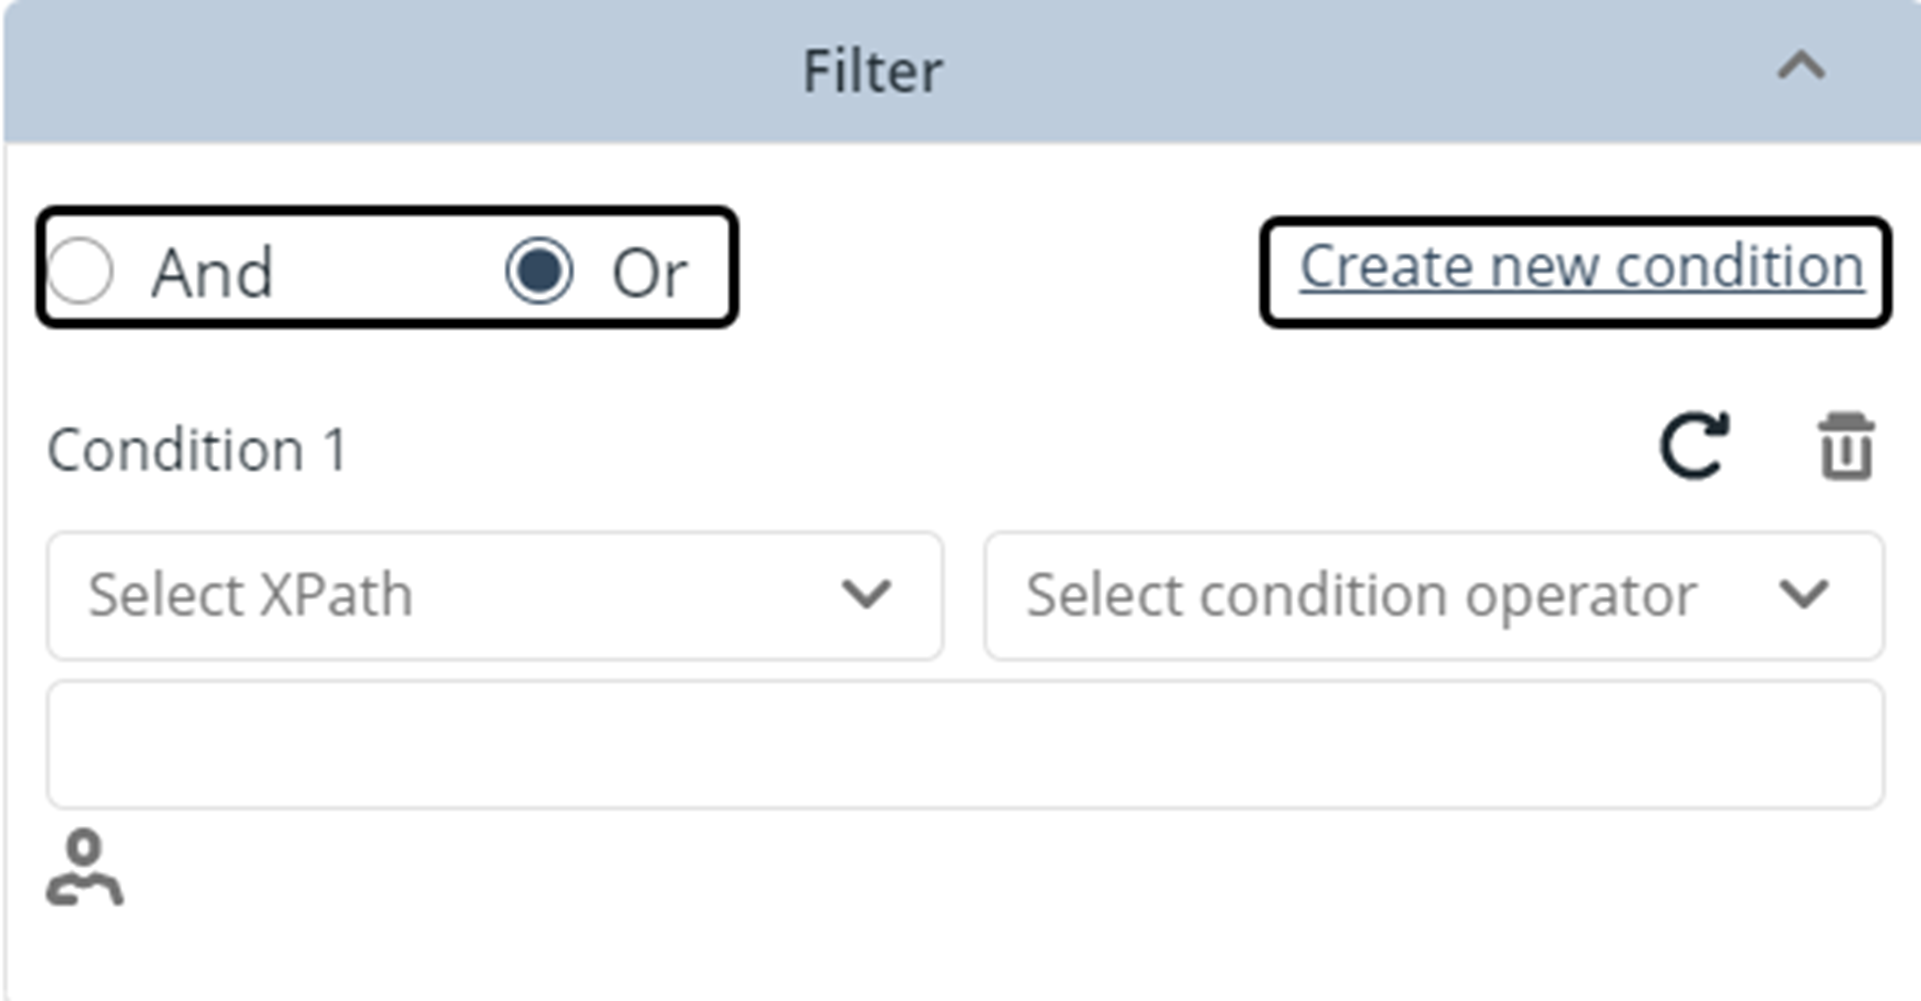Click the blue Filter header bar
Image resolution: width=1921 pixels, height=1001 pixels.
pyautogui.click(x=962, y=71)
